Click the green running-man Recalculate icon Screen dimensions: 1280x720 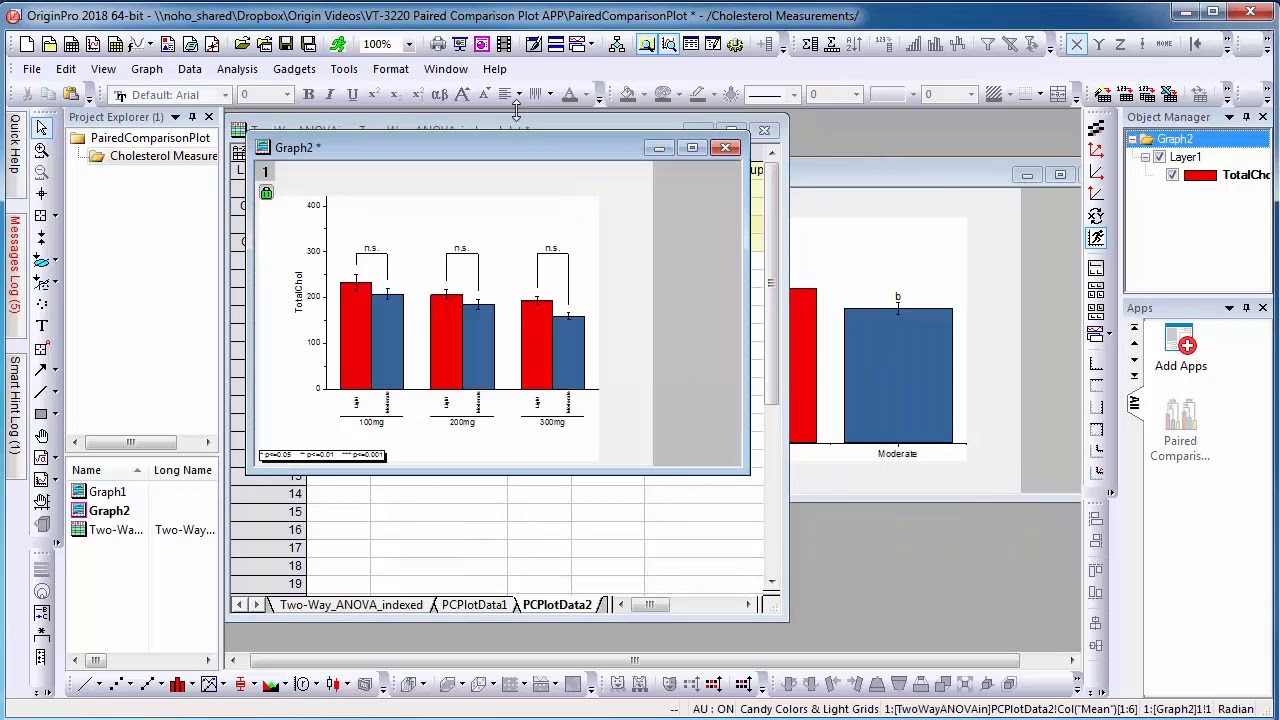pos(338,44)
